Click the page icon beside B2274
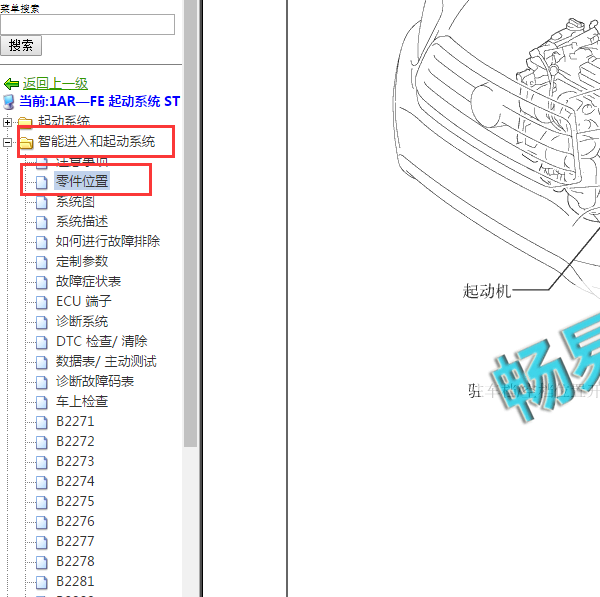Viewport: 600px width, 597px height. tap(42, 482)
